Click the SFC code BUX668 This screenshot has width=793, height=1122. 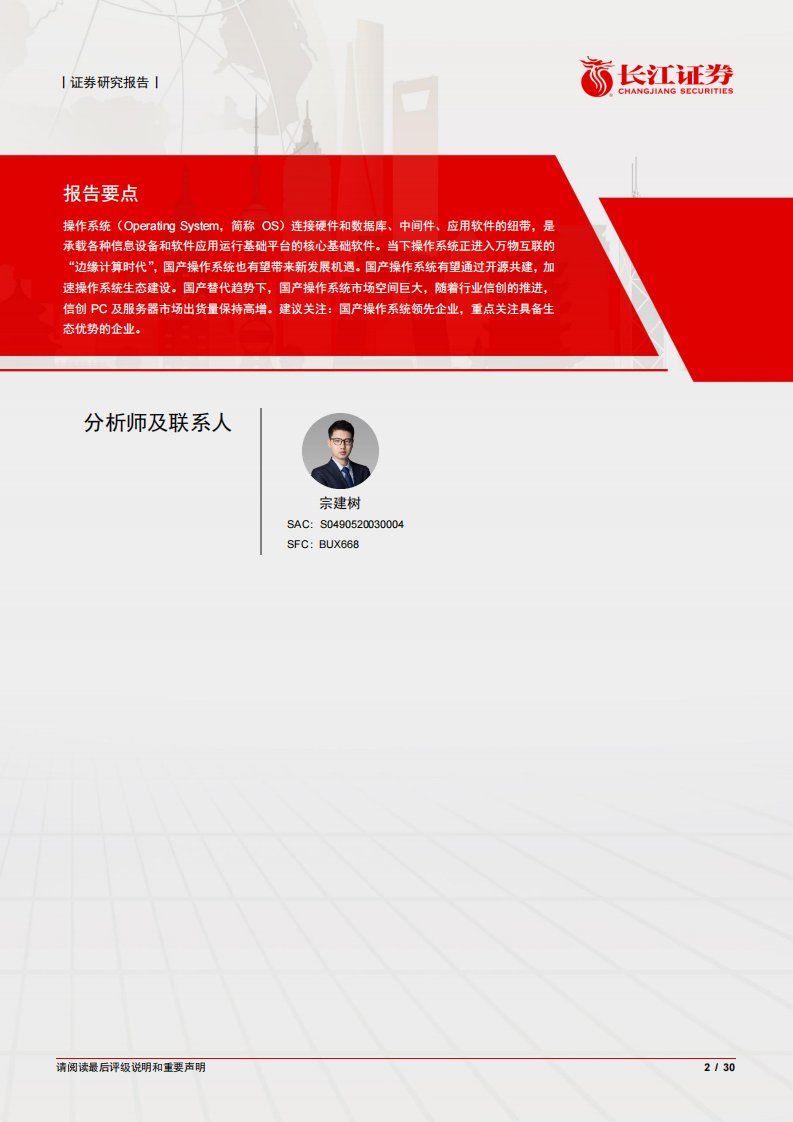(339, 544)
